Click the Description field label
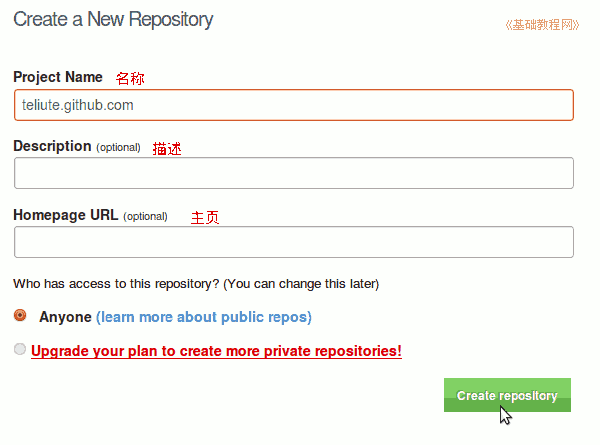The height and width of the screenshot is (445, 600). tap(52, 146)
